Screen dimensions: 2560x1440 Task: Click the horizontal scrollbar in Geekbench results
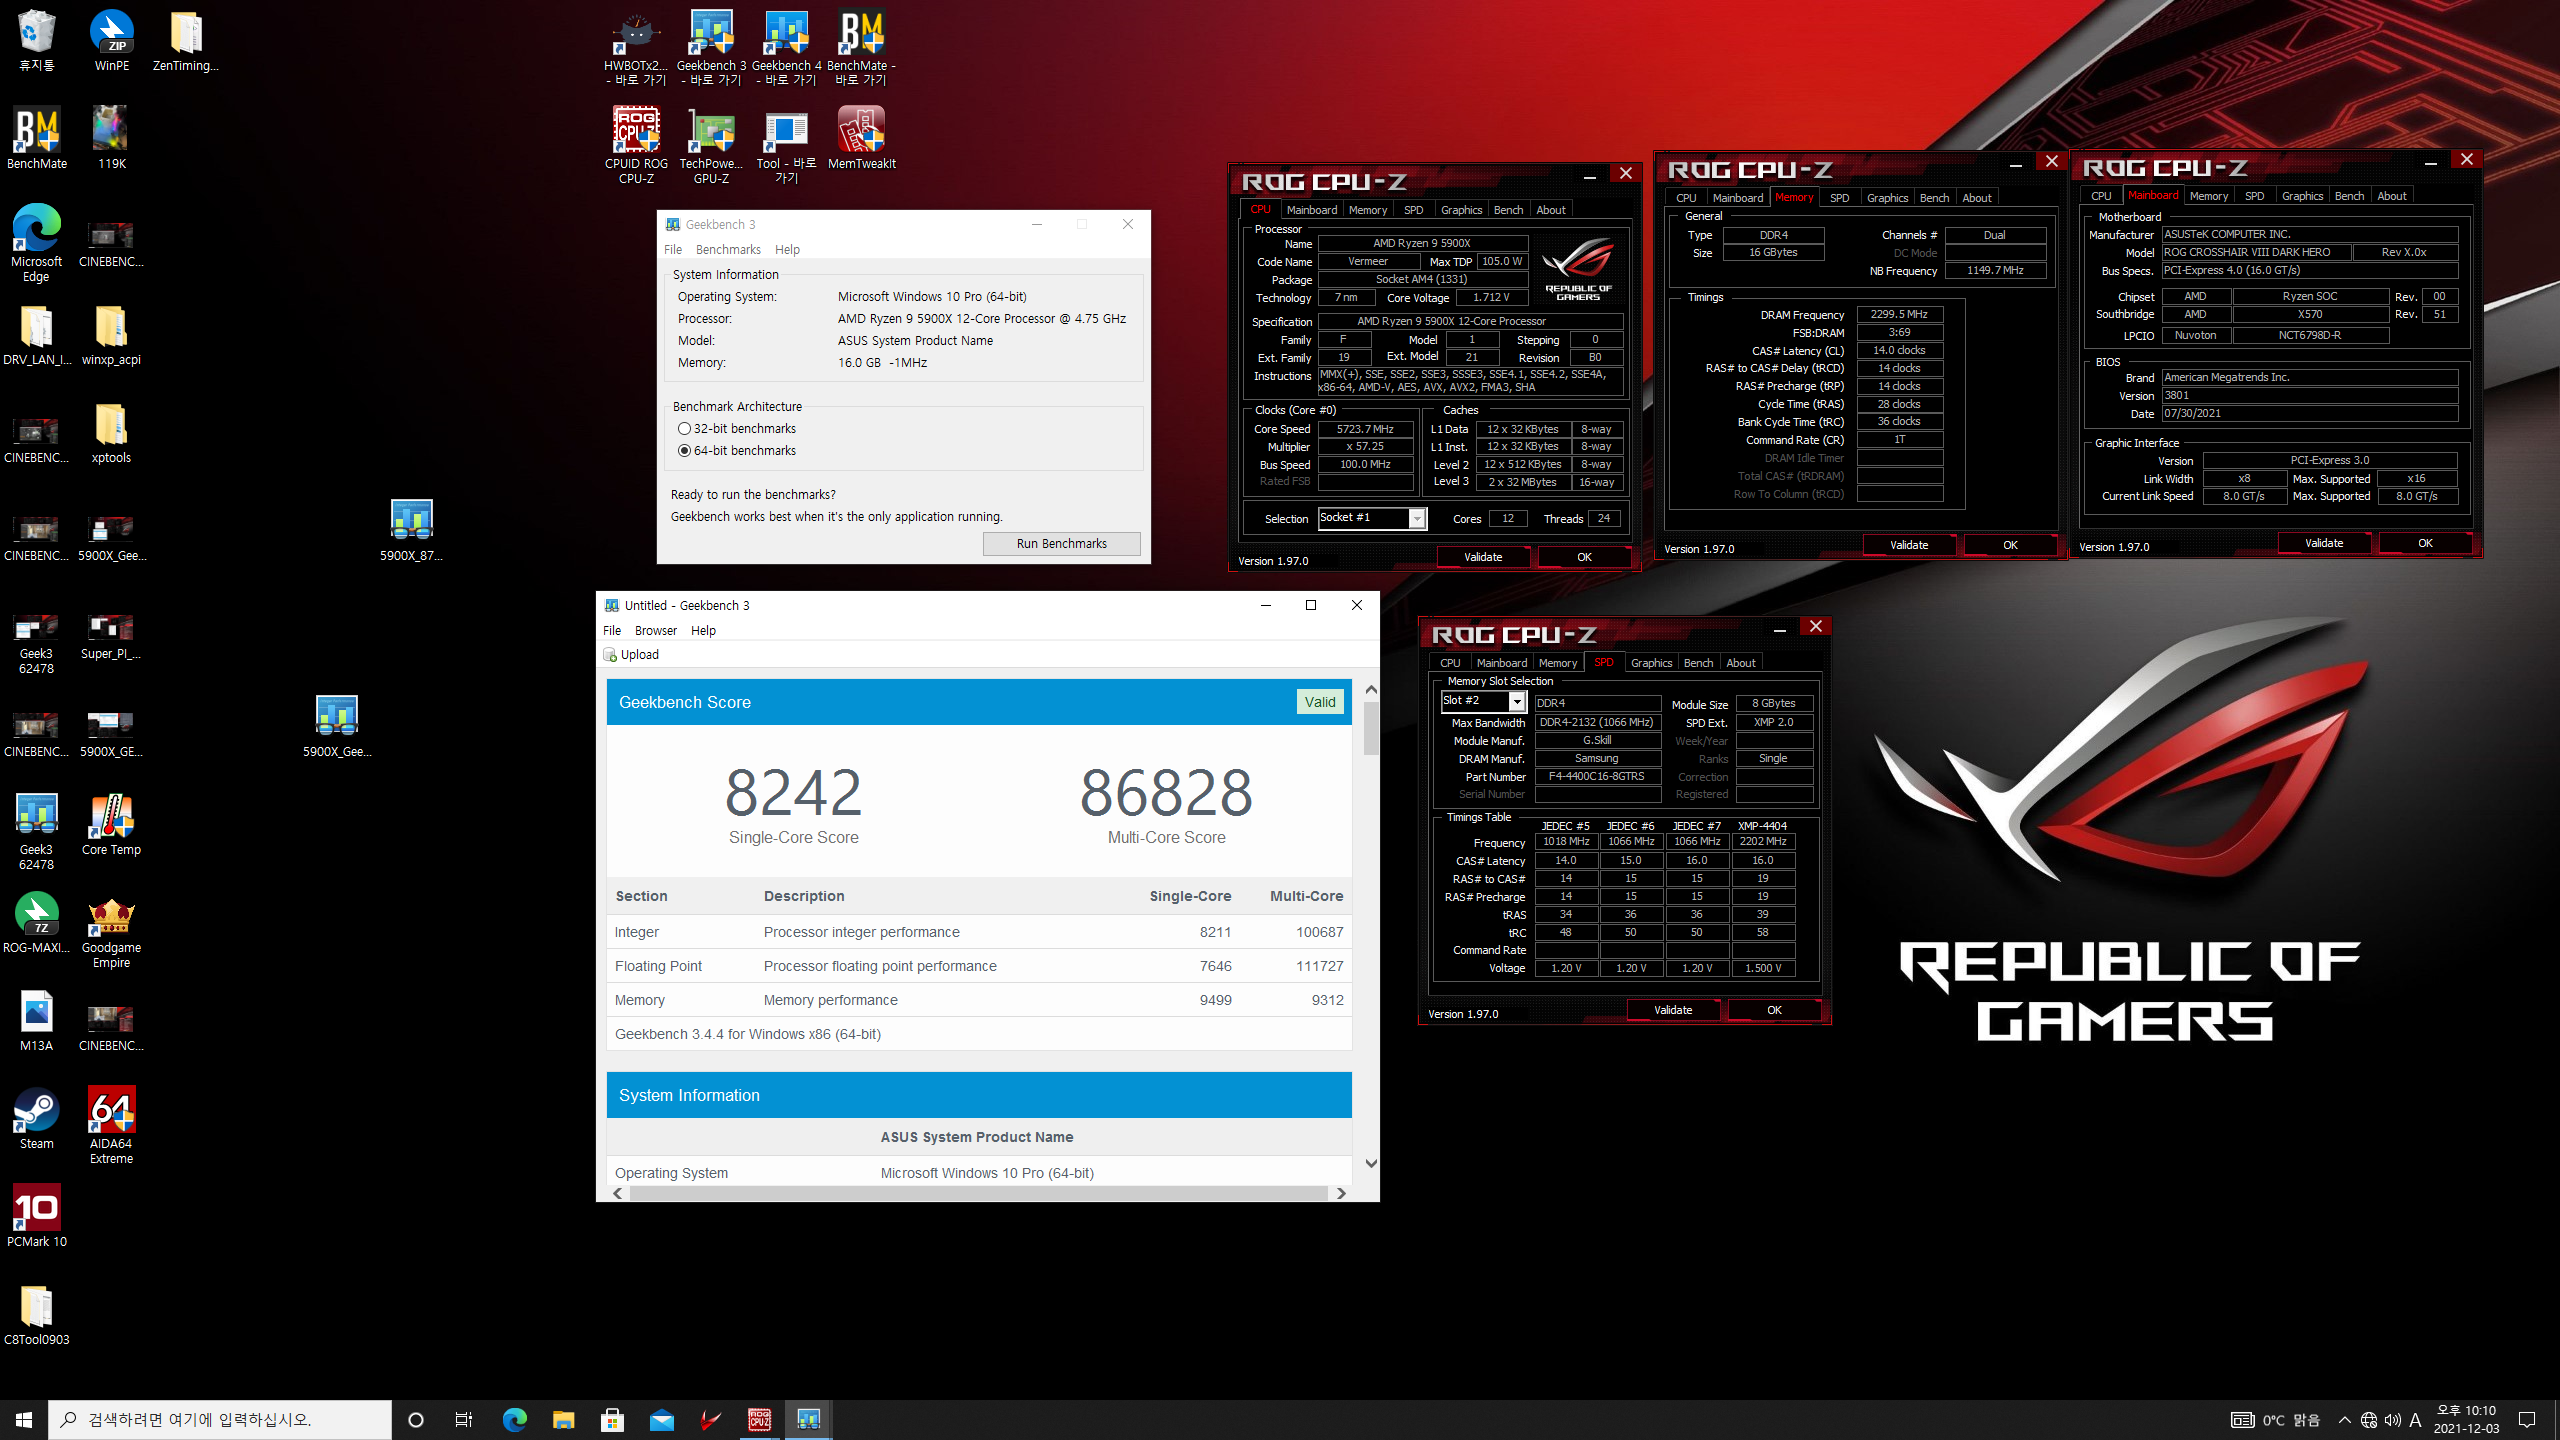coord(978,1193)
